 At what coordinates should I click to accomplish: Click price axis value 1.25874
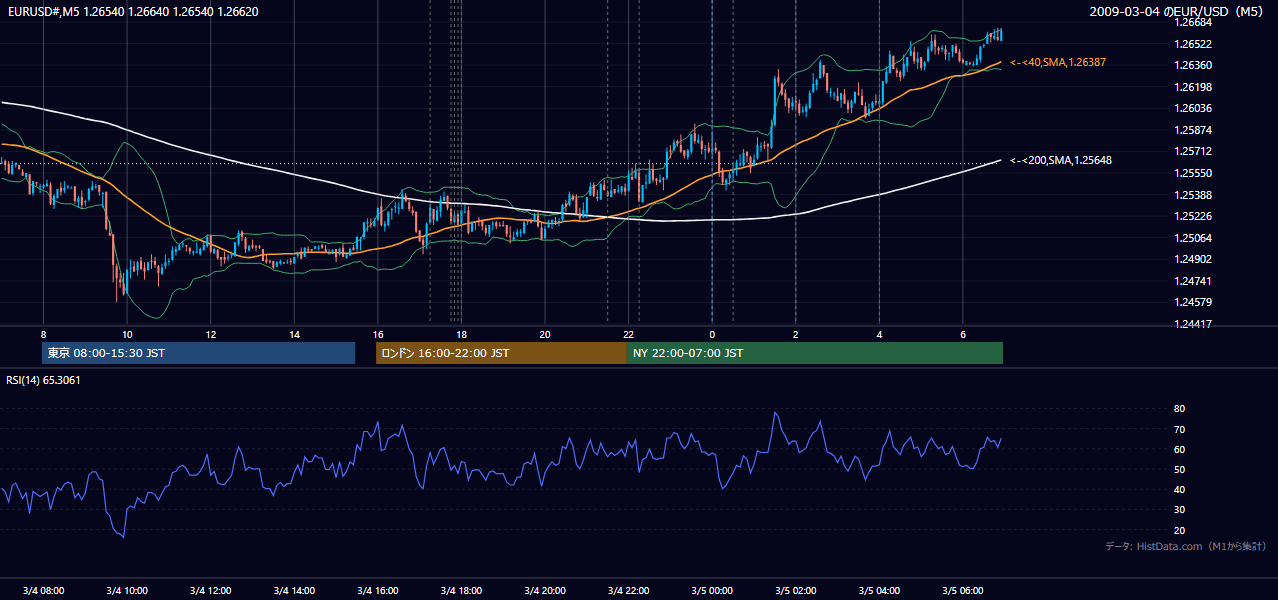click(1193, 130)
